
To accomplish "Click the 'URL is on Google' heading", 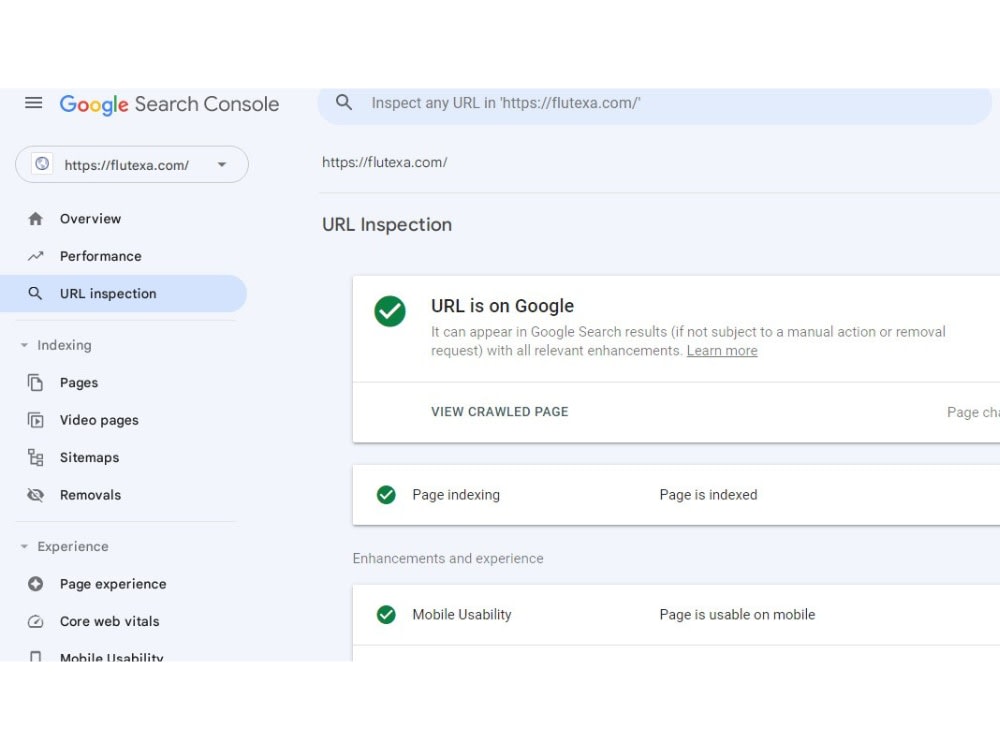I will (x=503, y=306).
